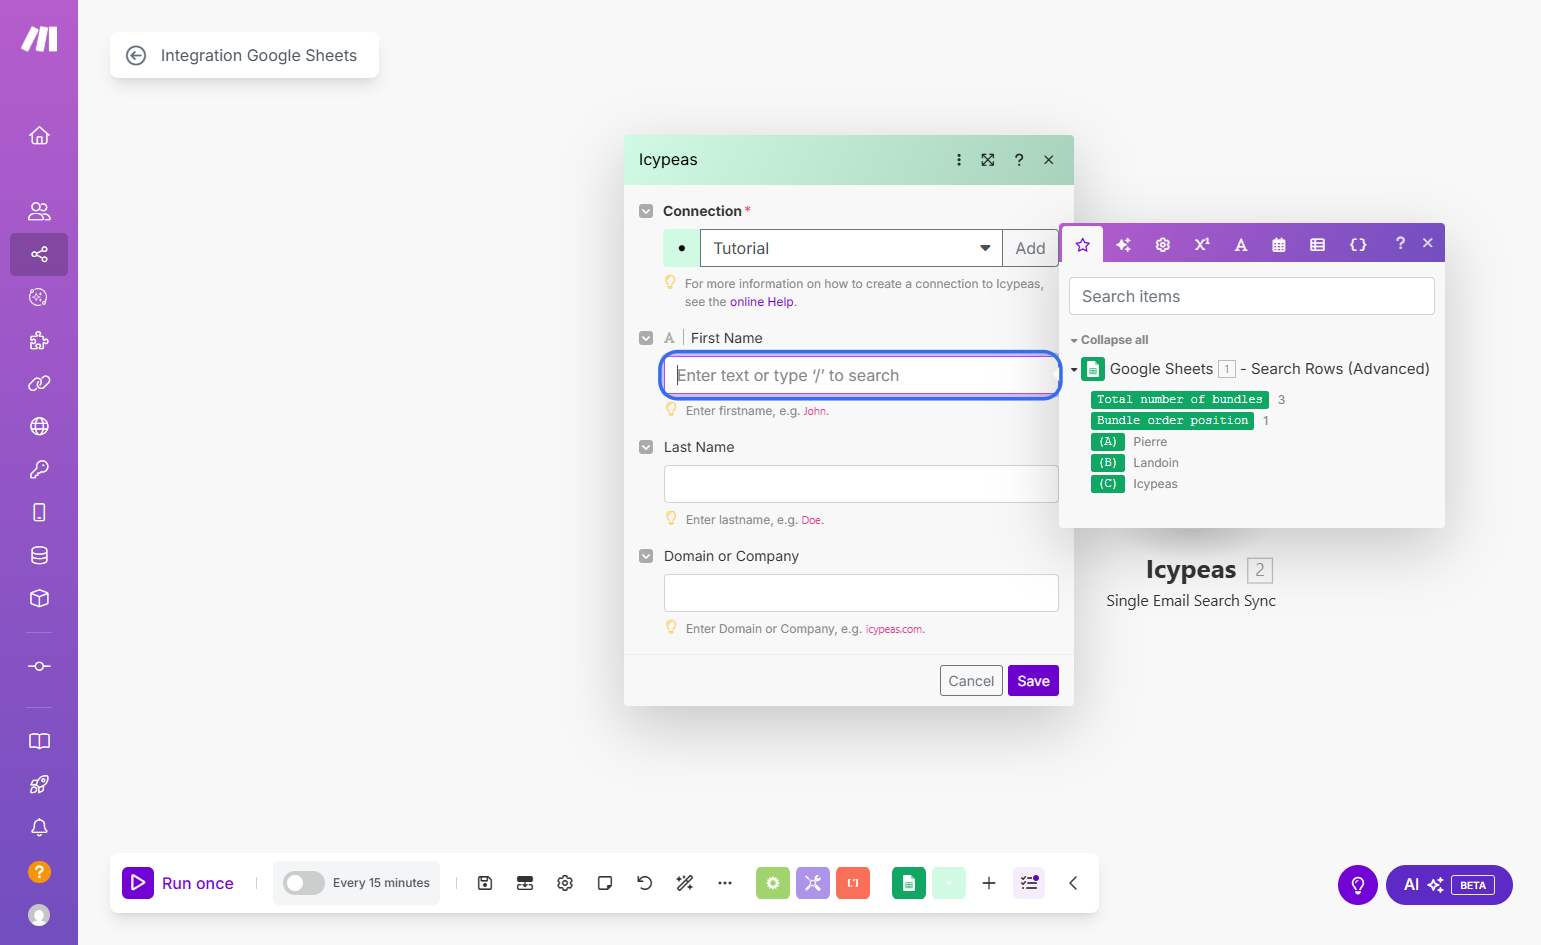Open the Tutorial connection dropdown

click(850, 248)
